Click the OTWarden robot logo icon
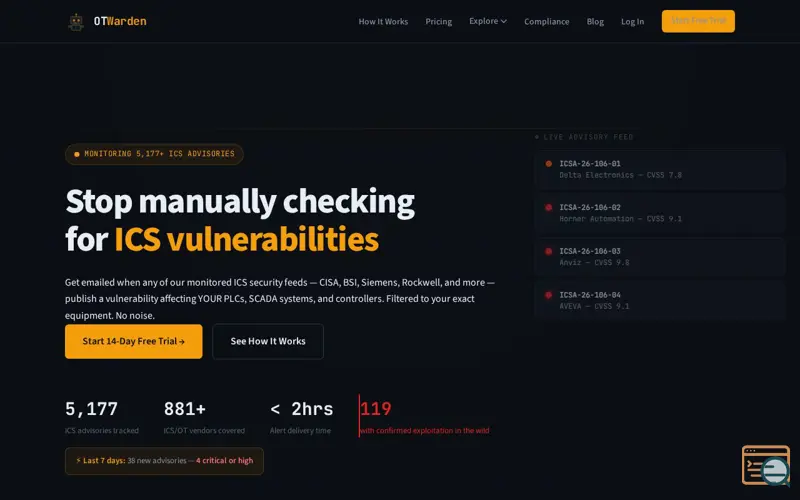The image size is (800, 500). [77, 22]
